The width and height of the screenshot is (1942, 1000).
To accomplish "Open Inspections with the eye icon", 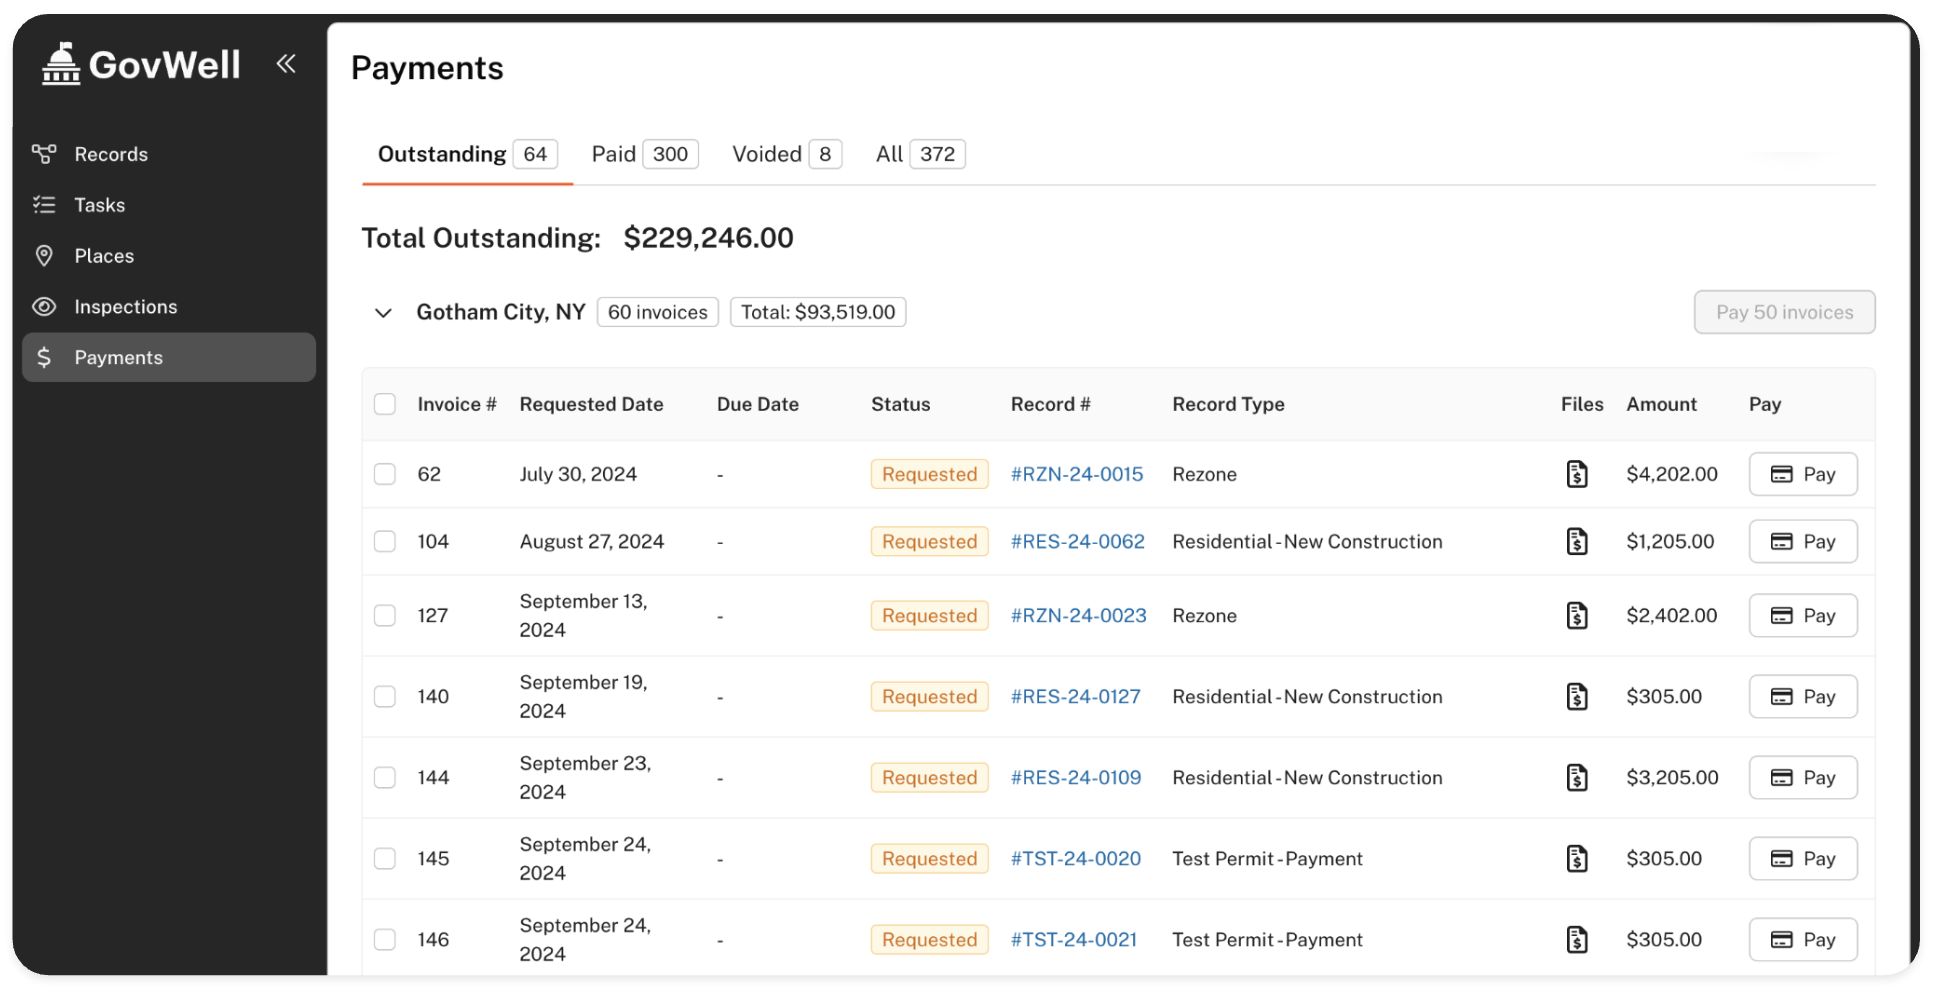I will click(125, 307).
